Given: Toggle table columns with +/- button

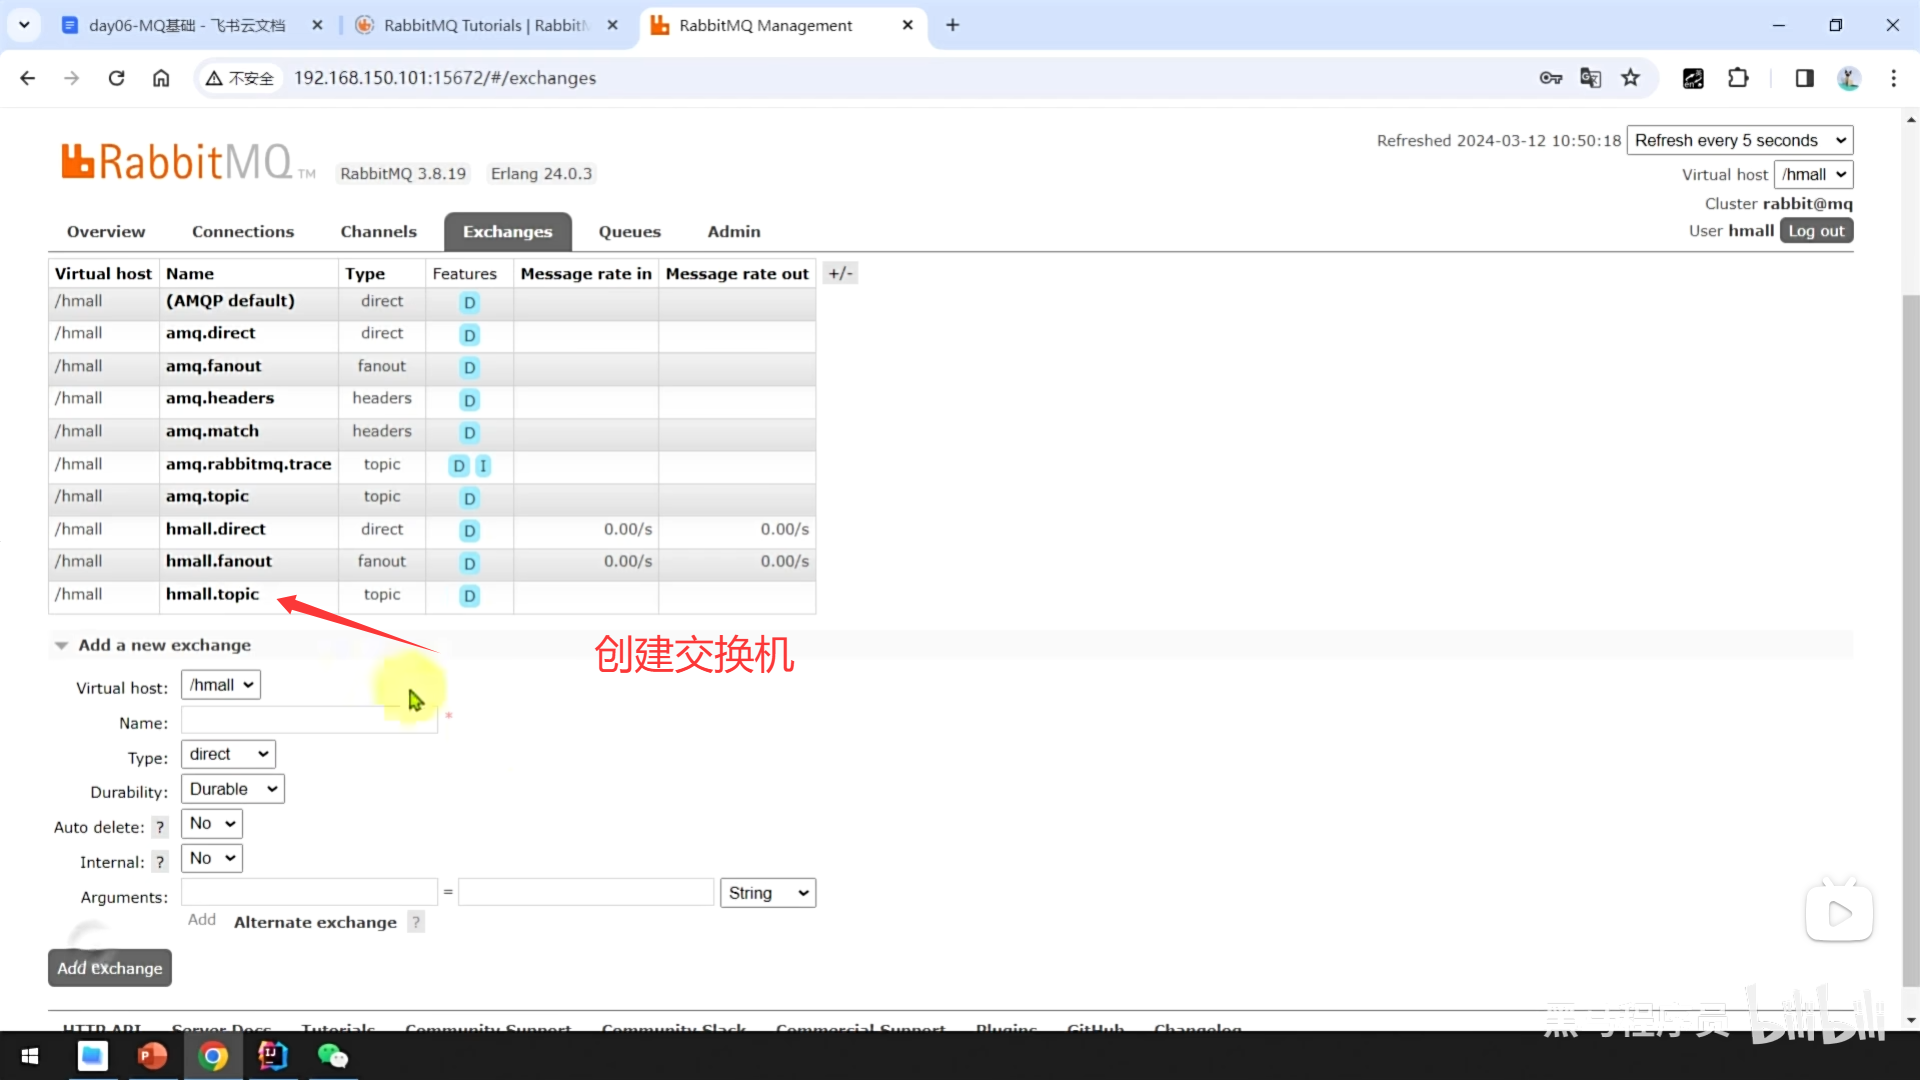Looking at the screenshot, I should (840, 273).
